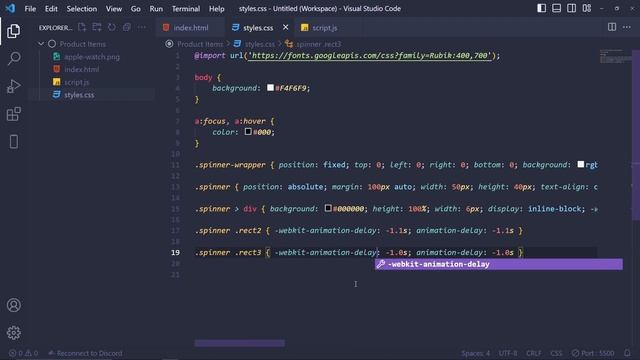Click Product Items in breadcrumb
Viewport: 640px width, 360px height.
coord(200,44)
